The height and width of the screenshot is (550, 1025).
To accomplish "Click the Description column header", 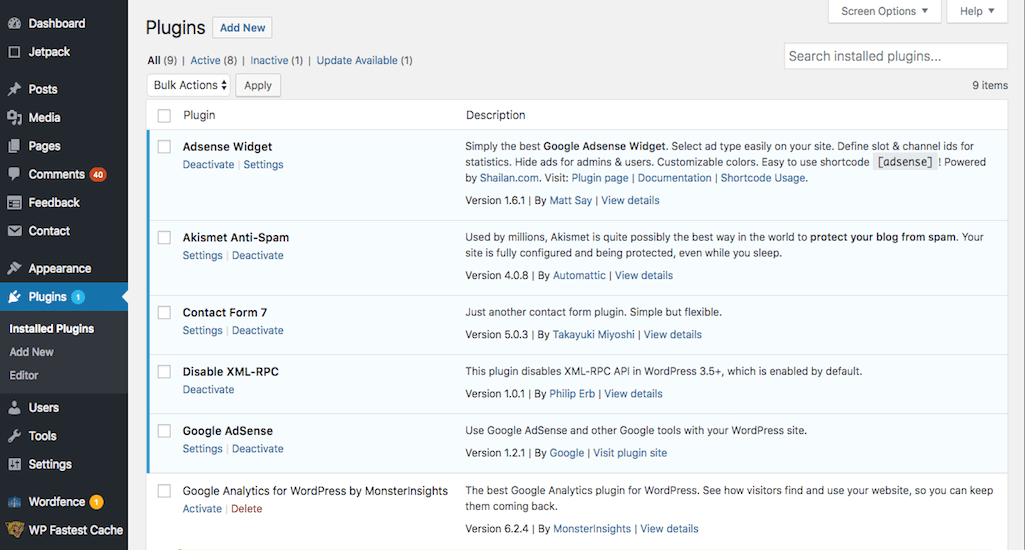I will click(x=495, y=115).
